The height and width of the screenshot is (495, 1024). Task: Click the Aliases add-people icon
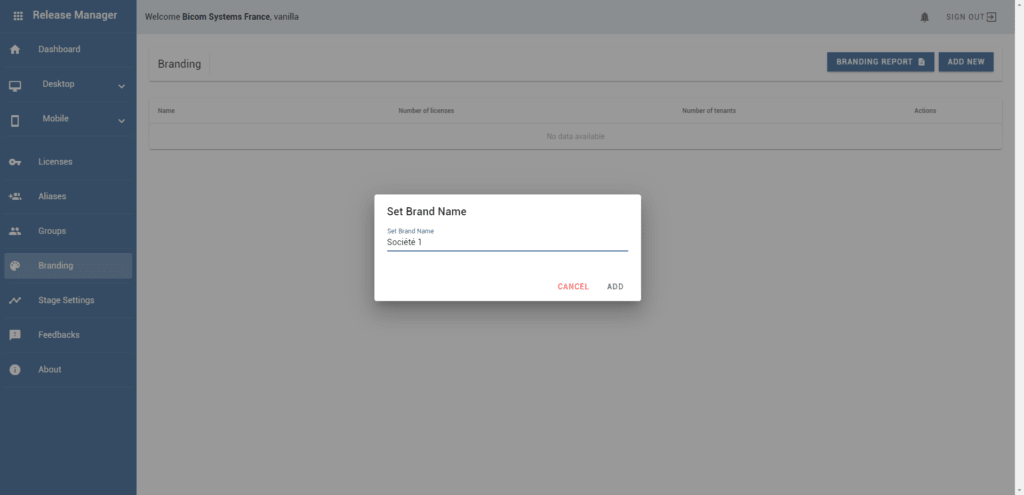click(x=15, y=196)
